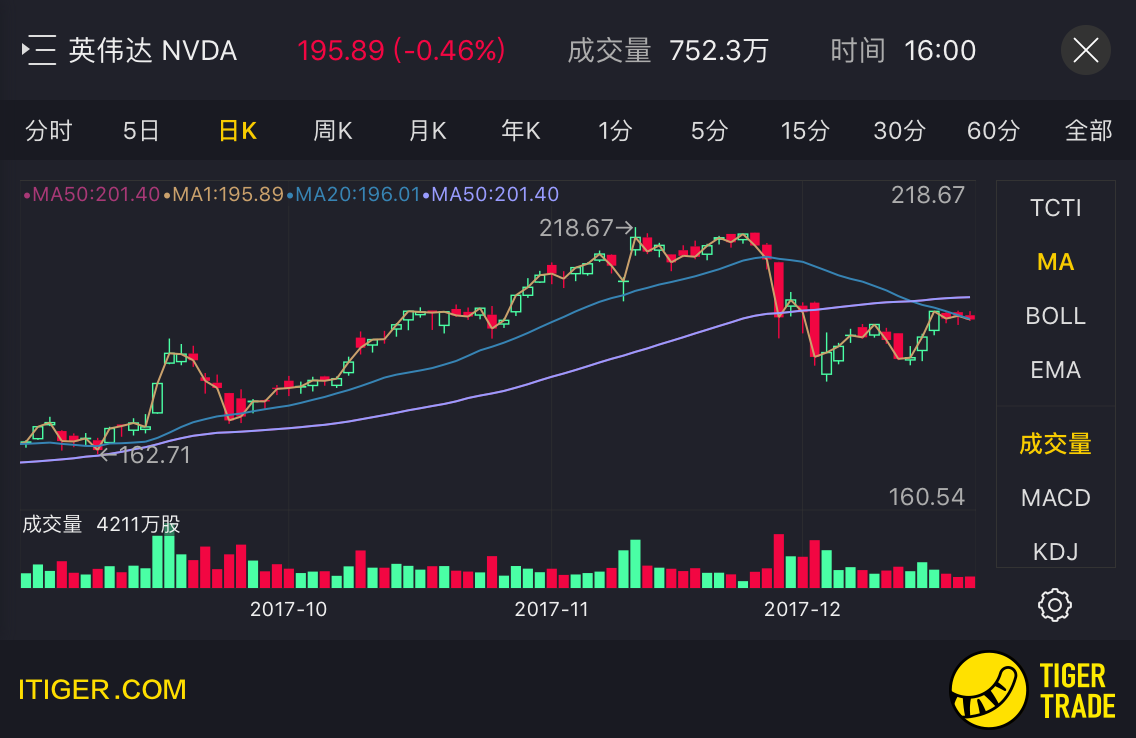Screen dimensions: 1136x738
Task: Select the 1分 interval tab
Action: click(615, 131)
